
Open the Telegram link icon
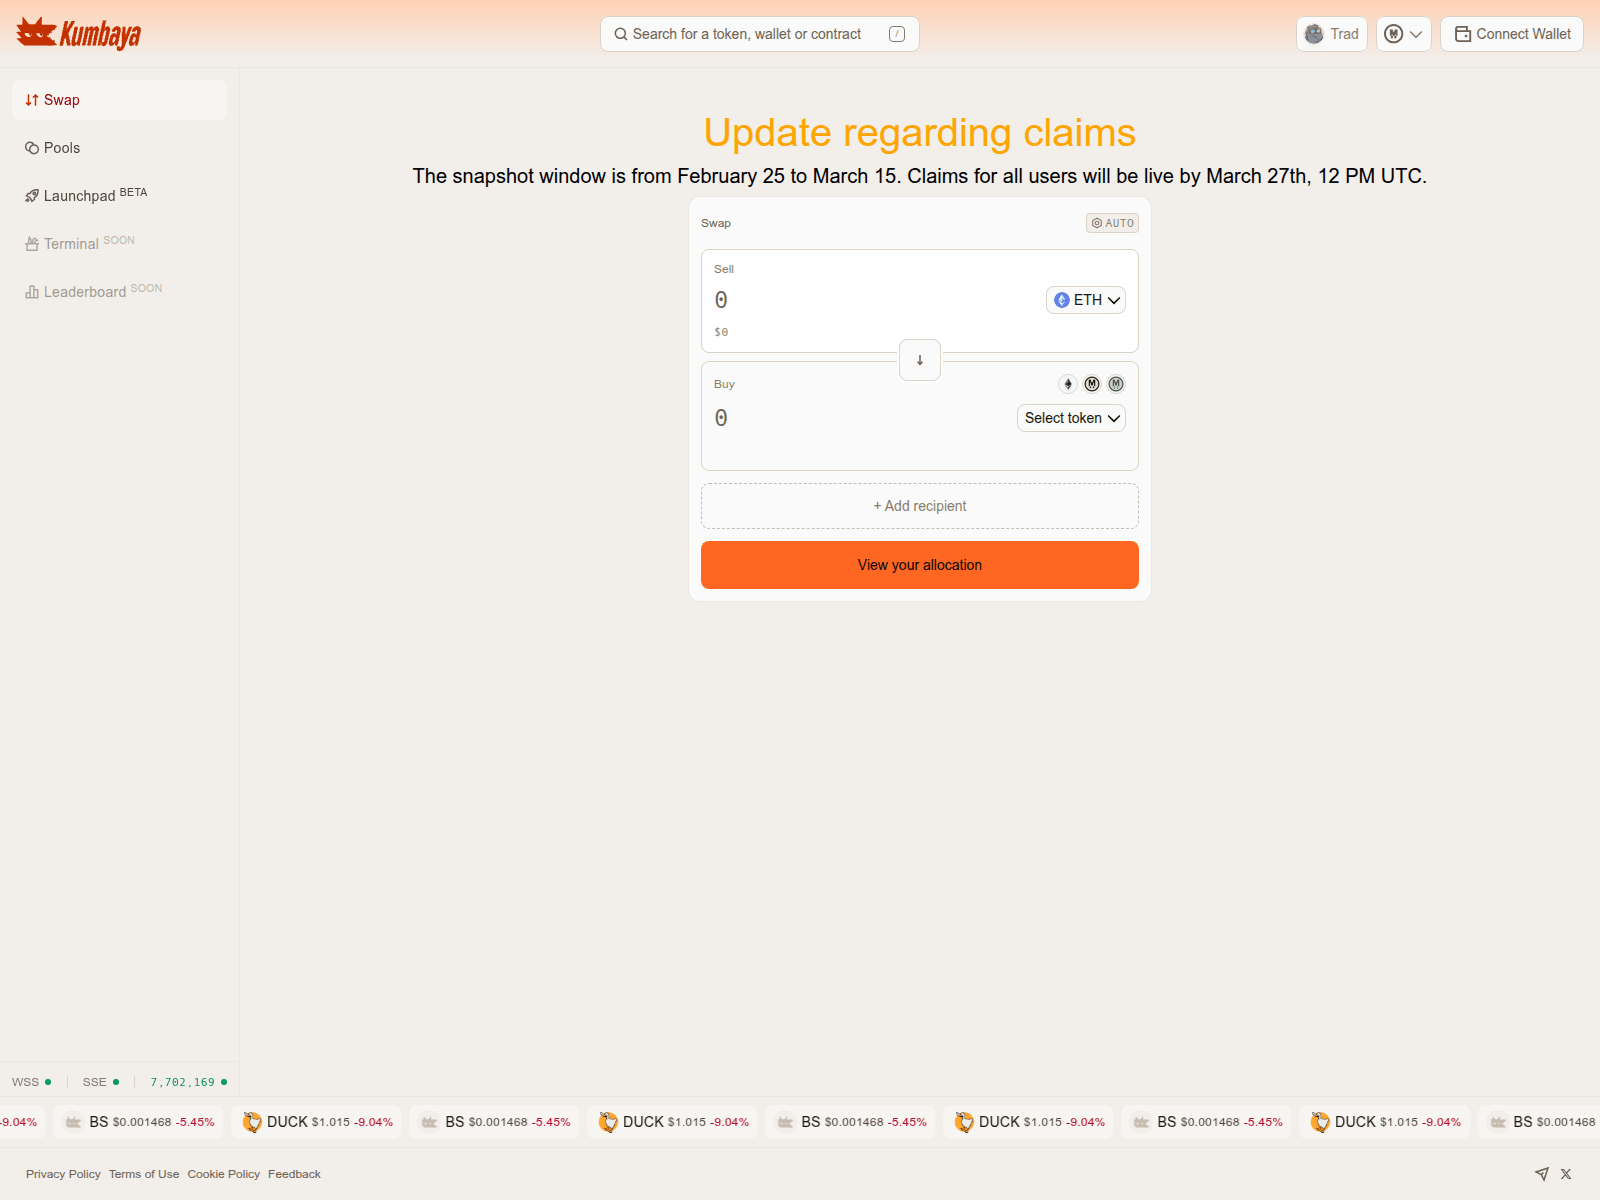[1542, 1174]
